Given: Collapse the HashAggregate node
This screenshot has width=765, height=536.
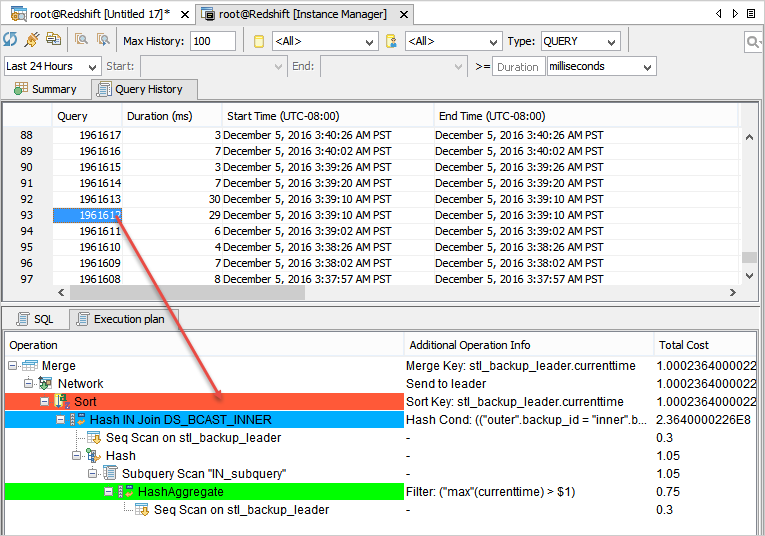Looking at the screenshot, I should click(109, 491).
